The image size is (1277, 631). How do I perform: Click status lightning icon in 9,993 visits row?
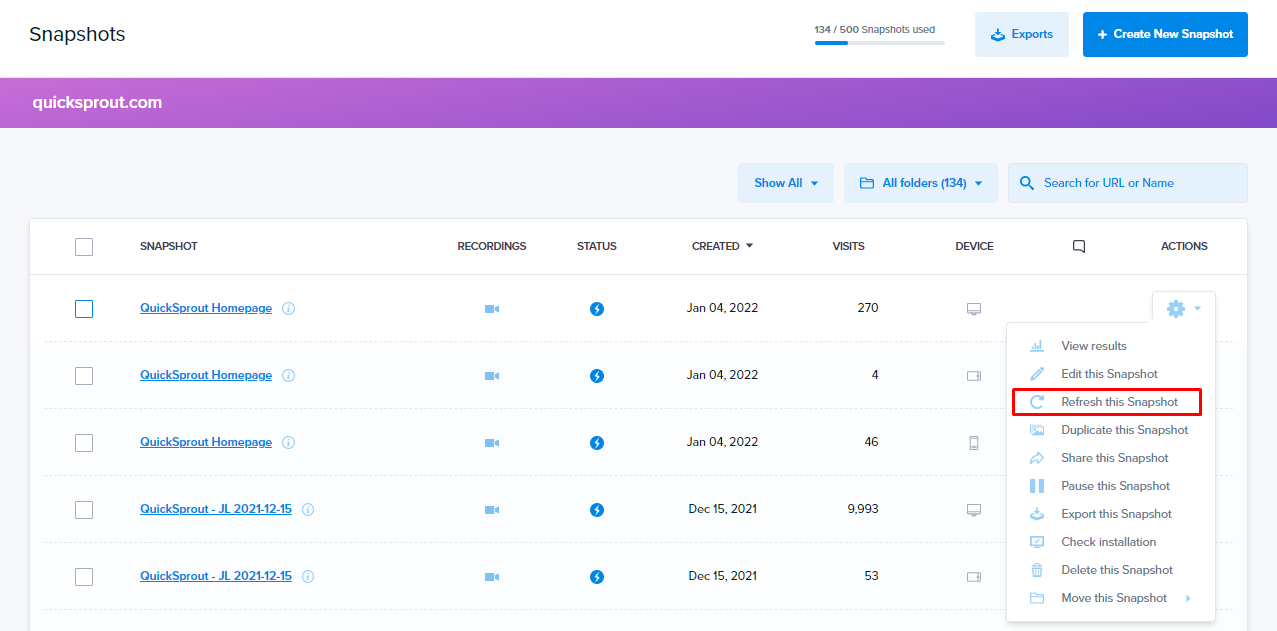pyautogui.click(x=597, y=510)
